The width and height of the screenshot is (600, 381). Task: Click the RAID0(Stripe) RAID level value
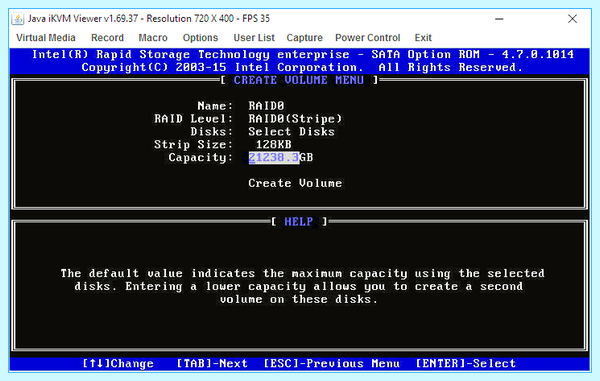click(x=295, y=119)
